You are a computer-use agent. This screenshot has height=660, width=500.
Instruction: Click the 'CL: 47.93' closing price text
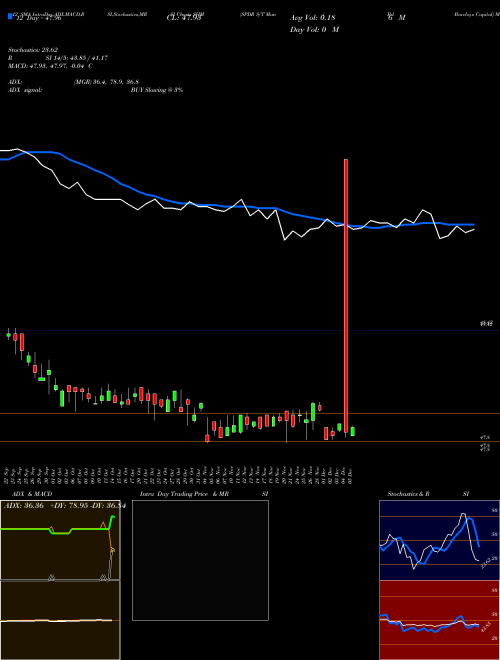coord(184,18)
